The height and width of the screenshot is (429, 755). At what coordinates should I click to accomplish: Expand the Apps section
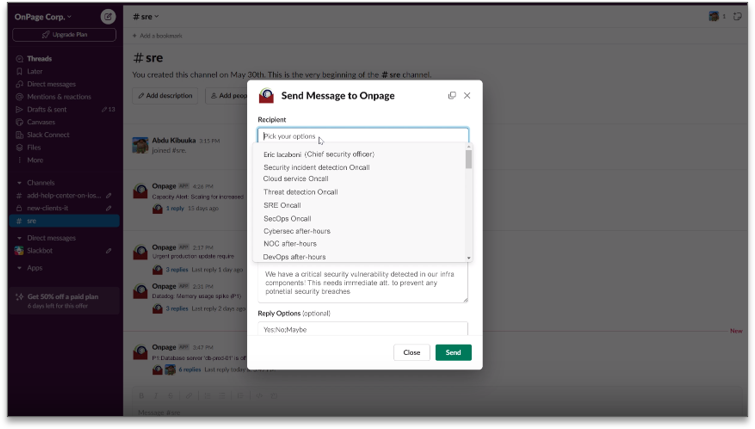pyautogui.click(x=19, y=268)
